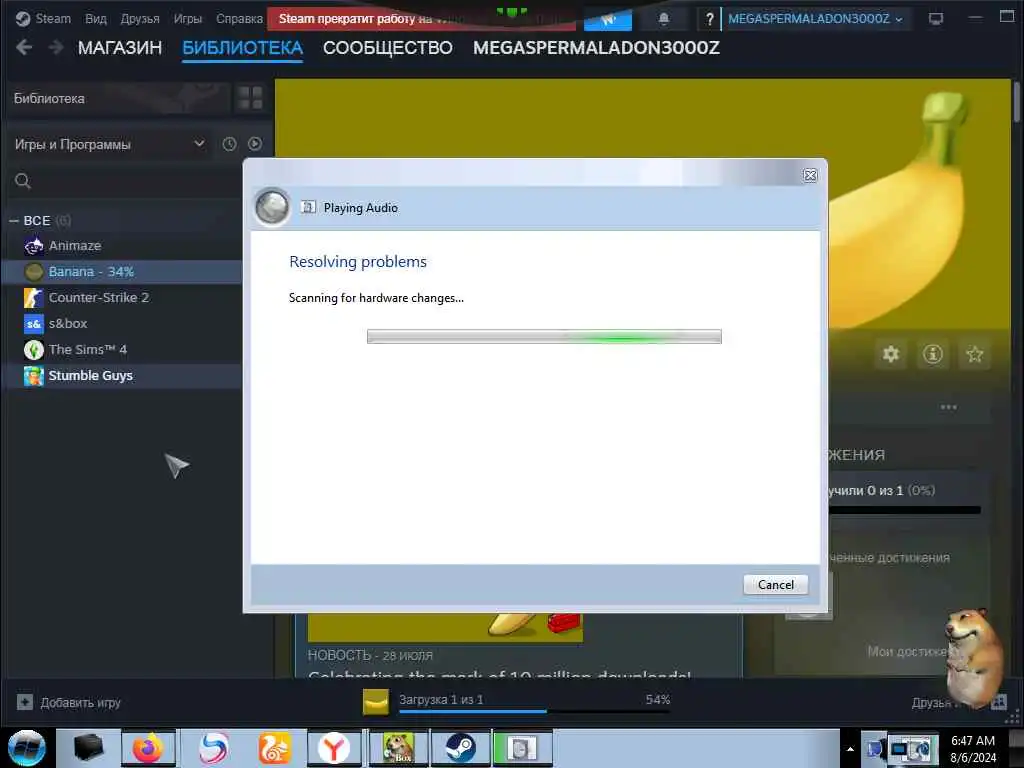
Task: Open the hamster Box taskbar app
Action: [398, 748]
